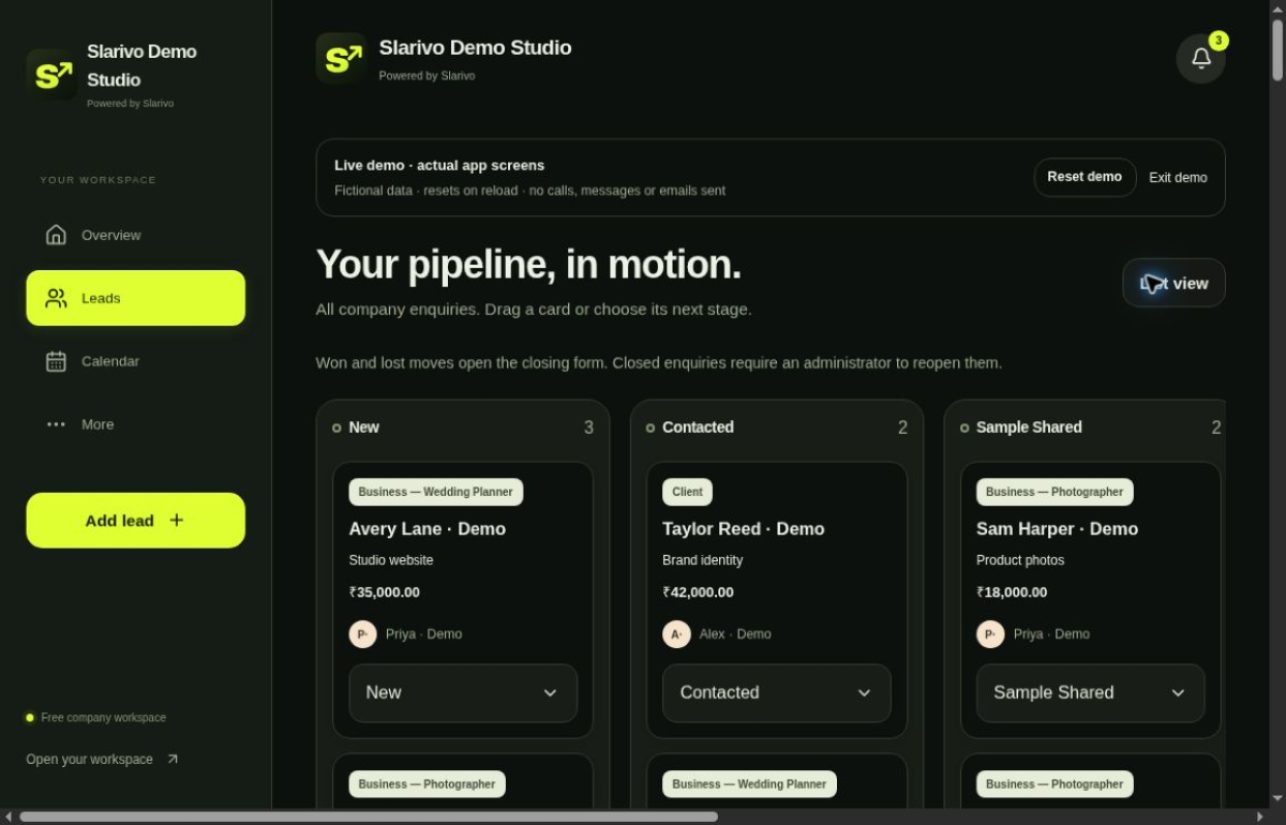Open the stage dropdown on the Avery Lane card

[463, 692]
